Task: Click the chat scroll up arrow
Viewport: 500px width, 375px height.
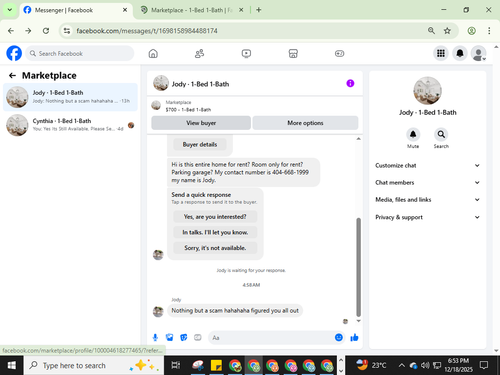Action: pyautogui.click(x=359, y=139)
